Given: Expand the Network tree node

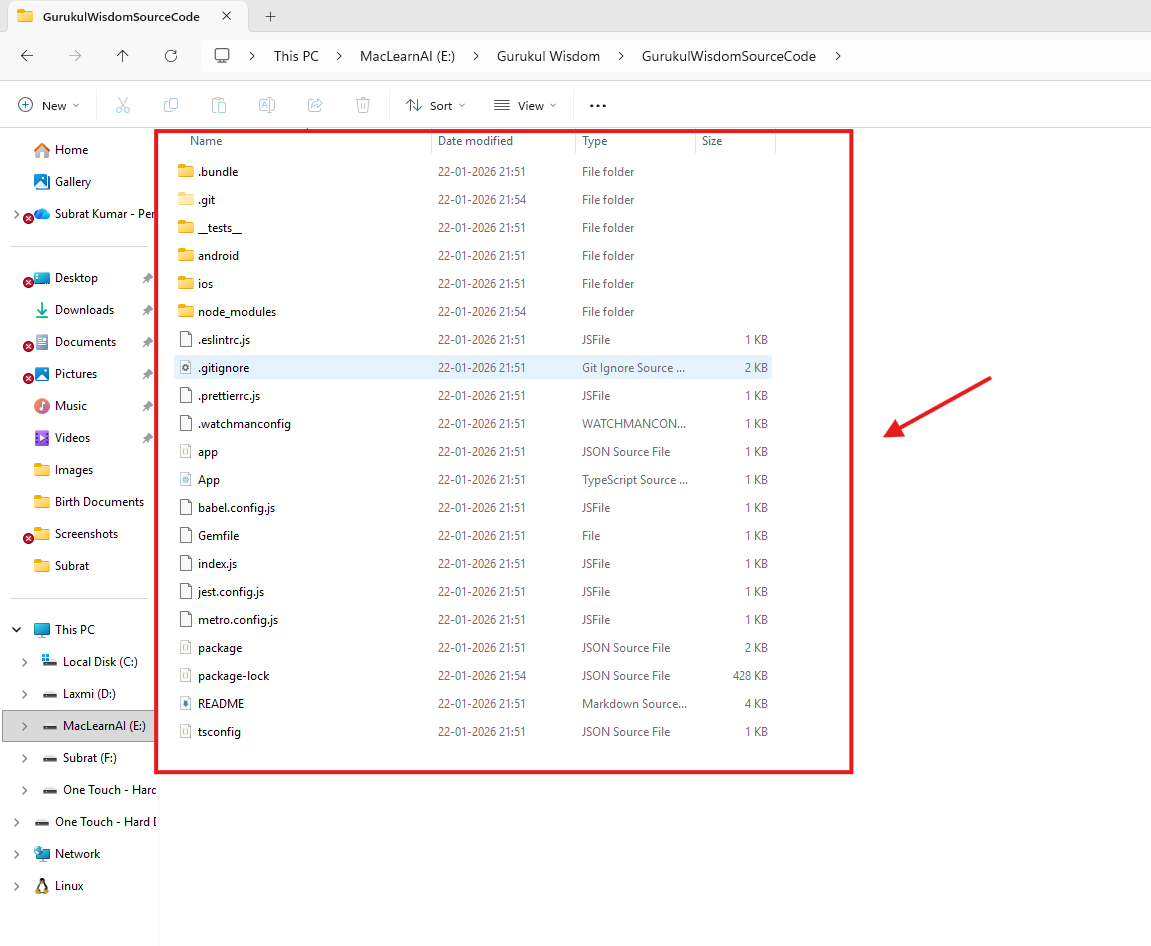Looking at the screenshot, I should (16, 854).
